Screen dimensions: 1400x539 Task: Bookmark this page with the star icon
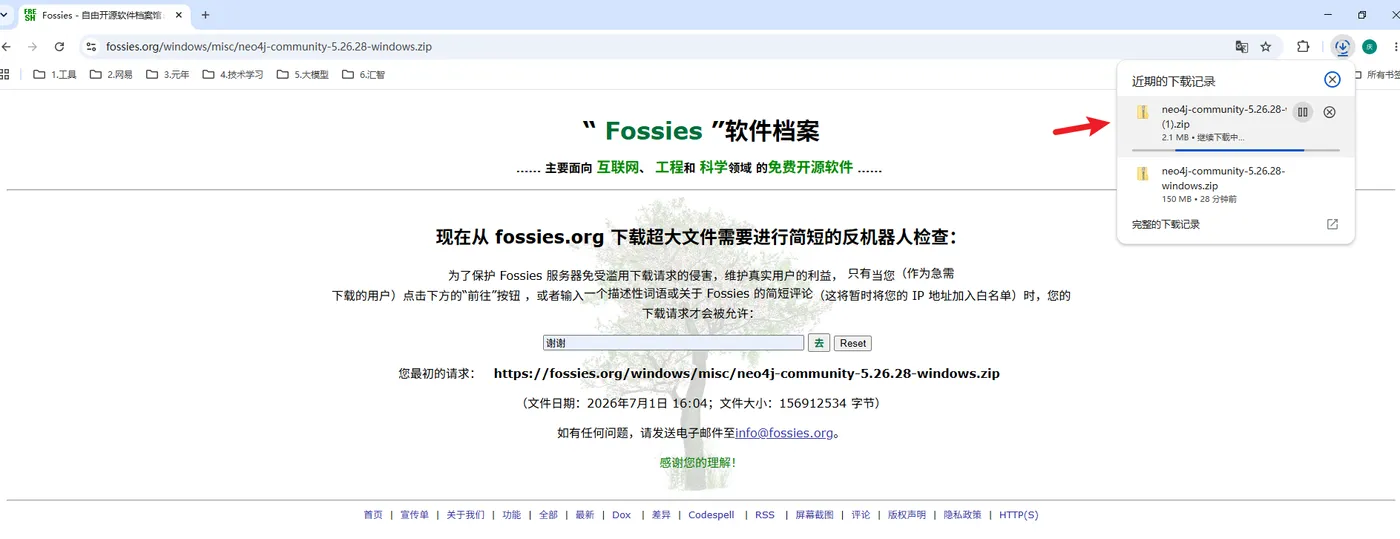pyautogui.click(x=1266, y=46)
